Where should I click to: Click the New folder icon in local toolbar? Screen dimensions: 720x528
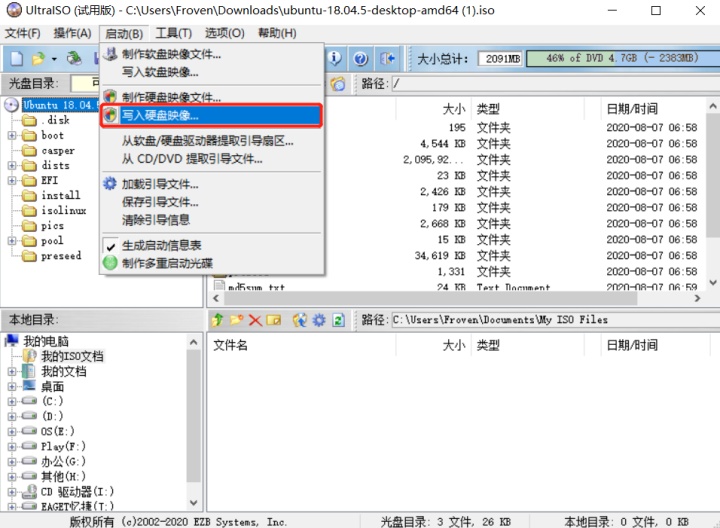coord(236,320)
